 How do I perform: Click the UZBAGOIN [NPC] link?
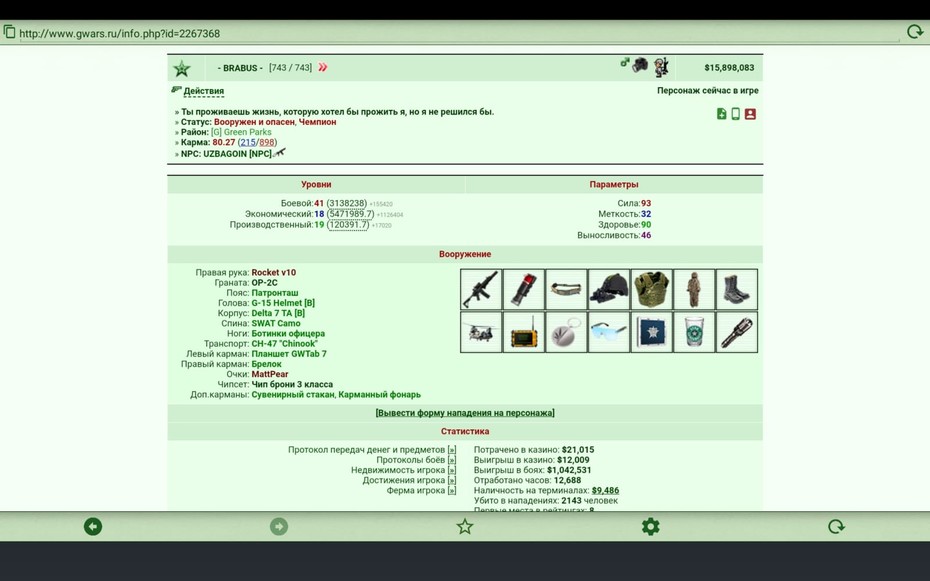click(x=237, y=154)
